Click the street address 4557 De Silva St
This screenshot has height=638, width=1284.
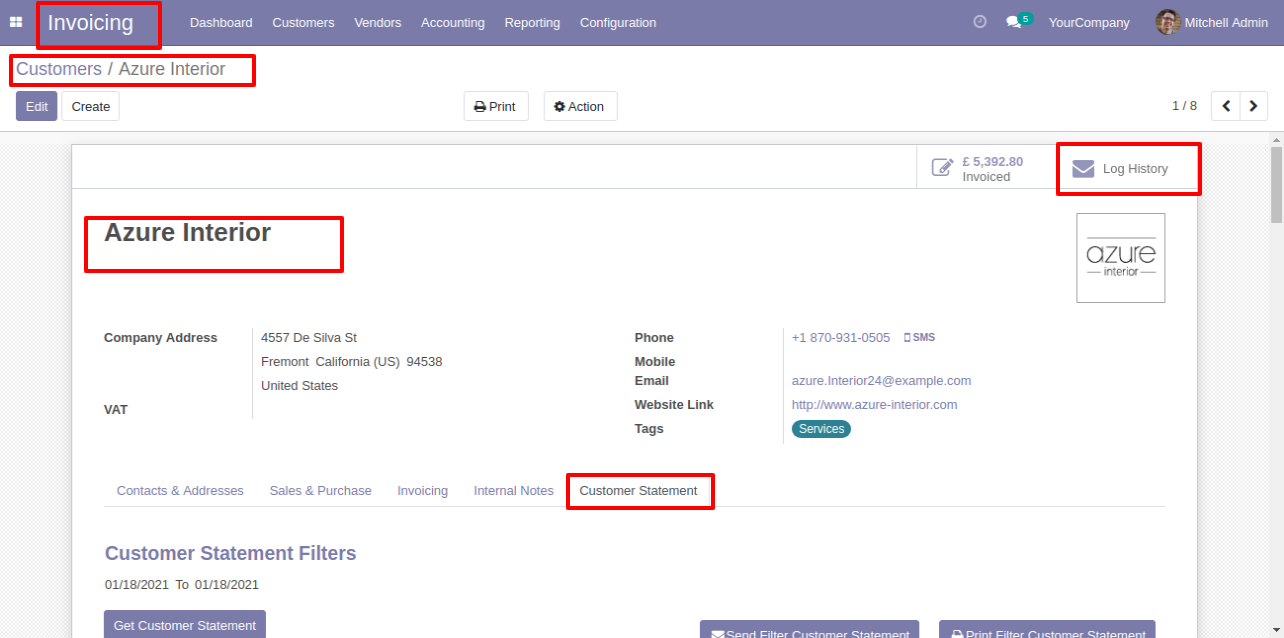click(x=309, y=338)
